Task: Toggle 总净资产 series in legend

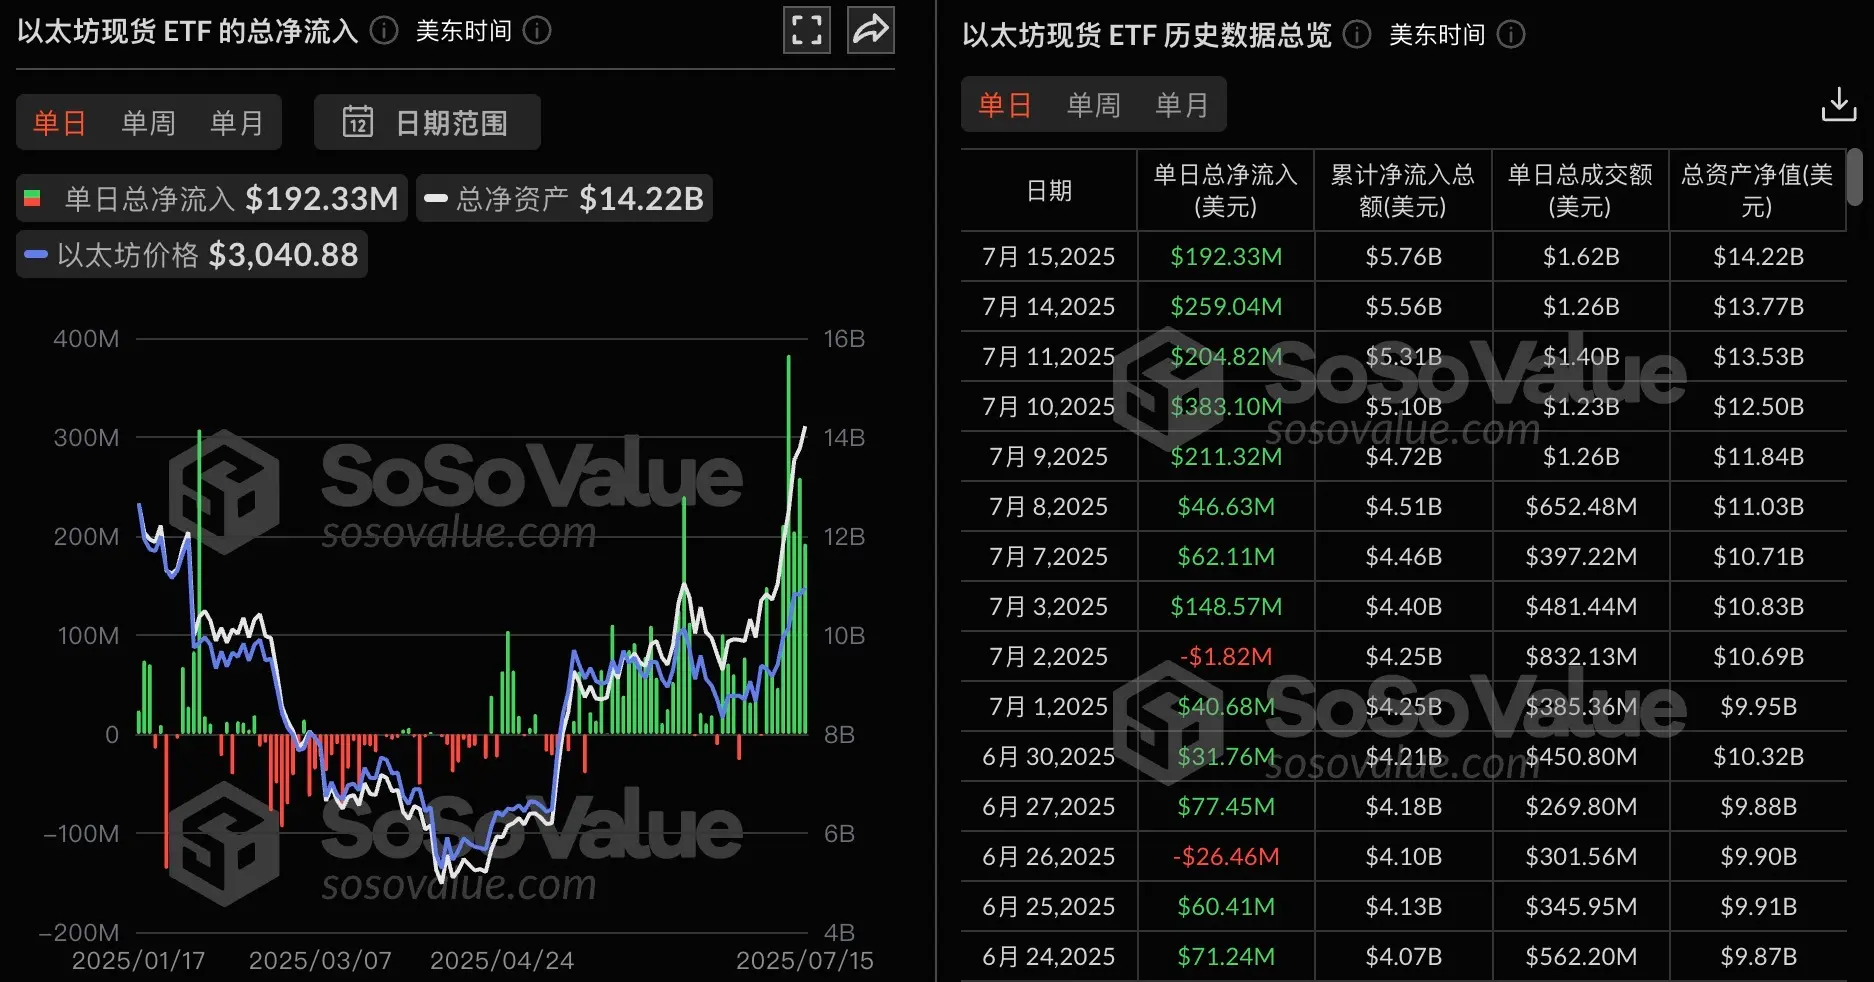Action: pos(564,198)
